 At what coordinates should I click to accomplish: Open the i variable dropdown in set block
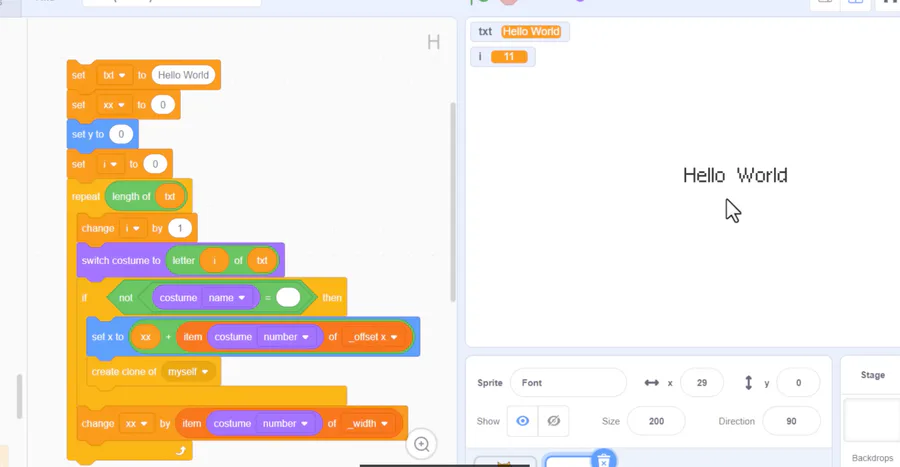(x=110, y=164)
